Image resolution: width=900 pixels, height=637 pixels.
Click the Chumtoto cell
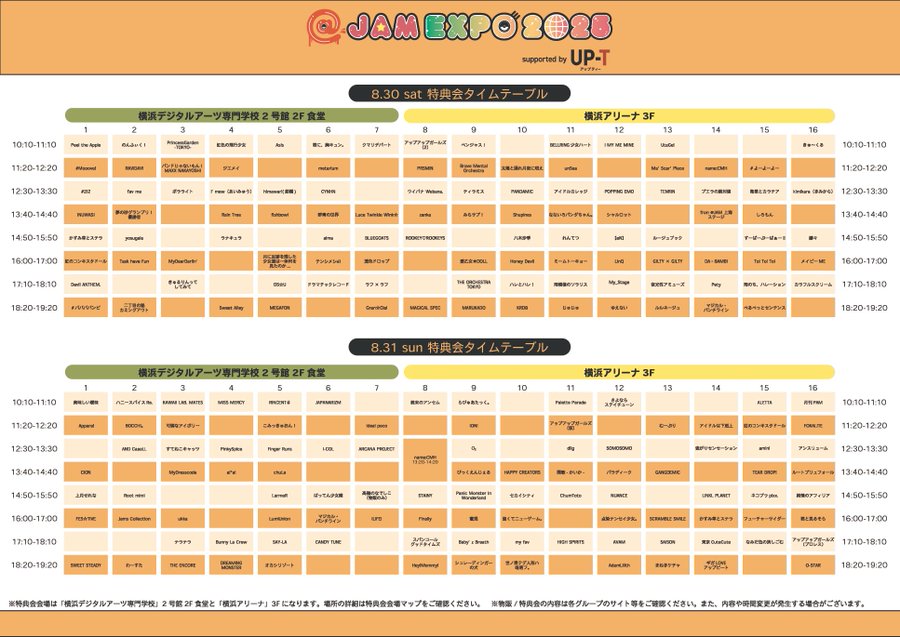571,495
